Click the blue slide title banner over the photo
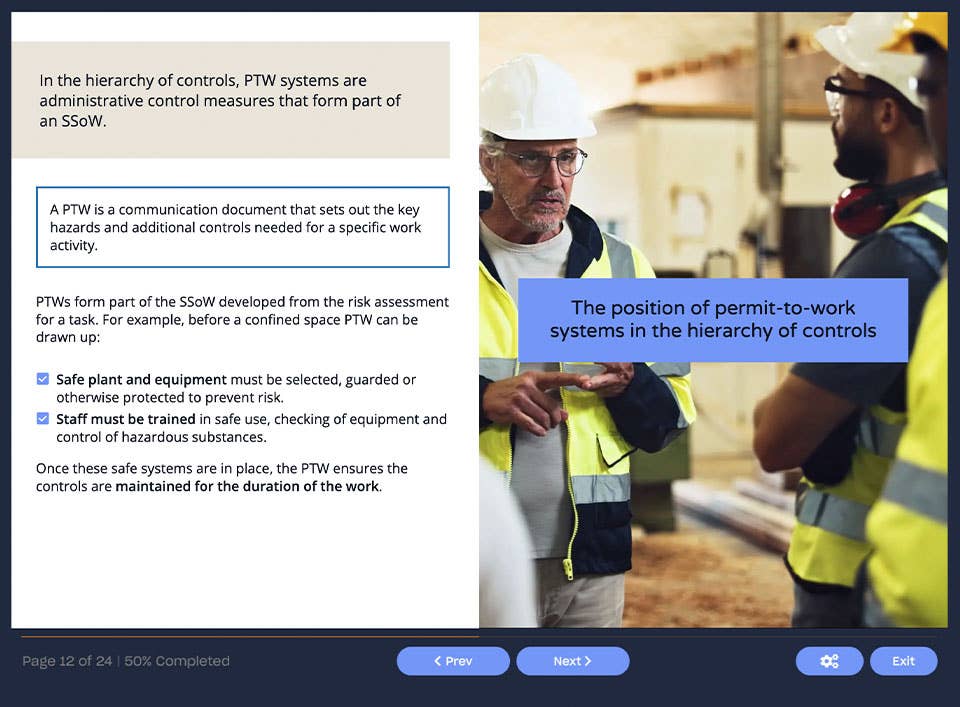Screen dimensions: 960x707 (713, 320)
